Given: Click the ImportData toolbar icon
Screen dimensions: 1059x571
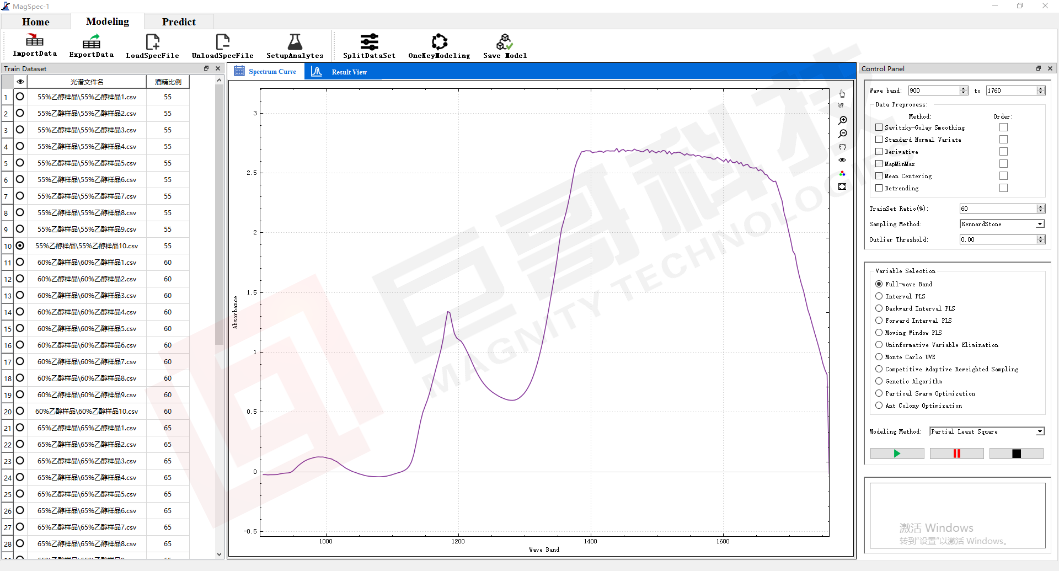Looking at the screenshot, I should (34, 41).
